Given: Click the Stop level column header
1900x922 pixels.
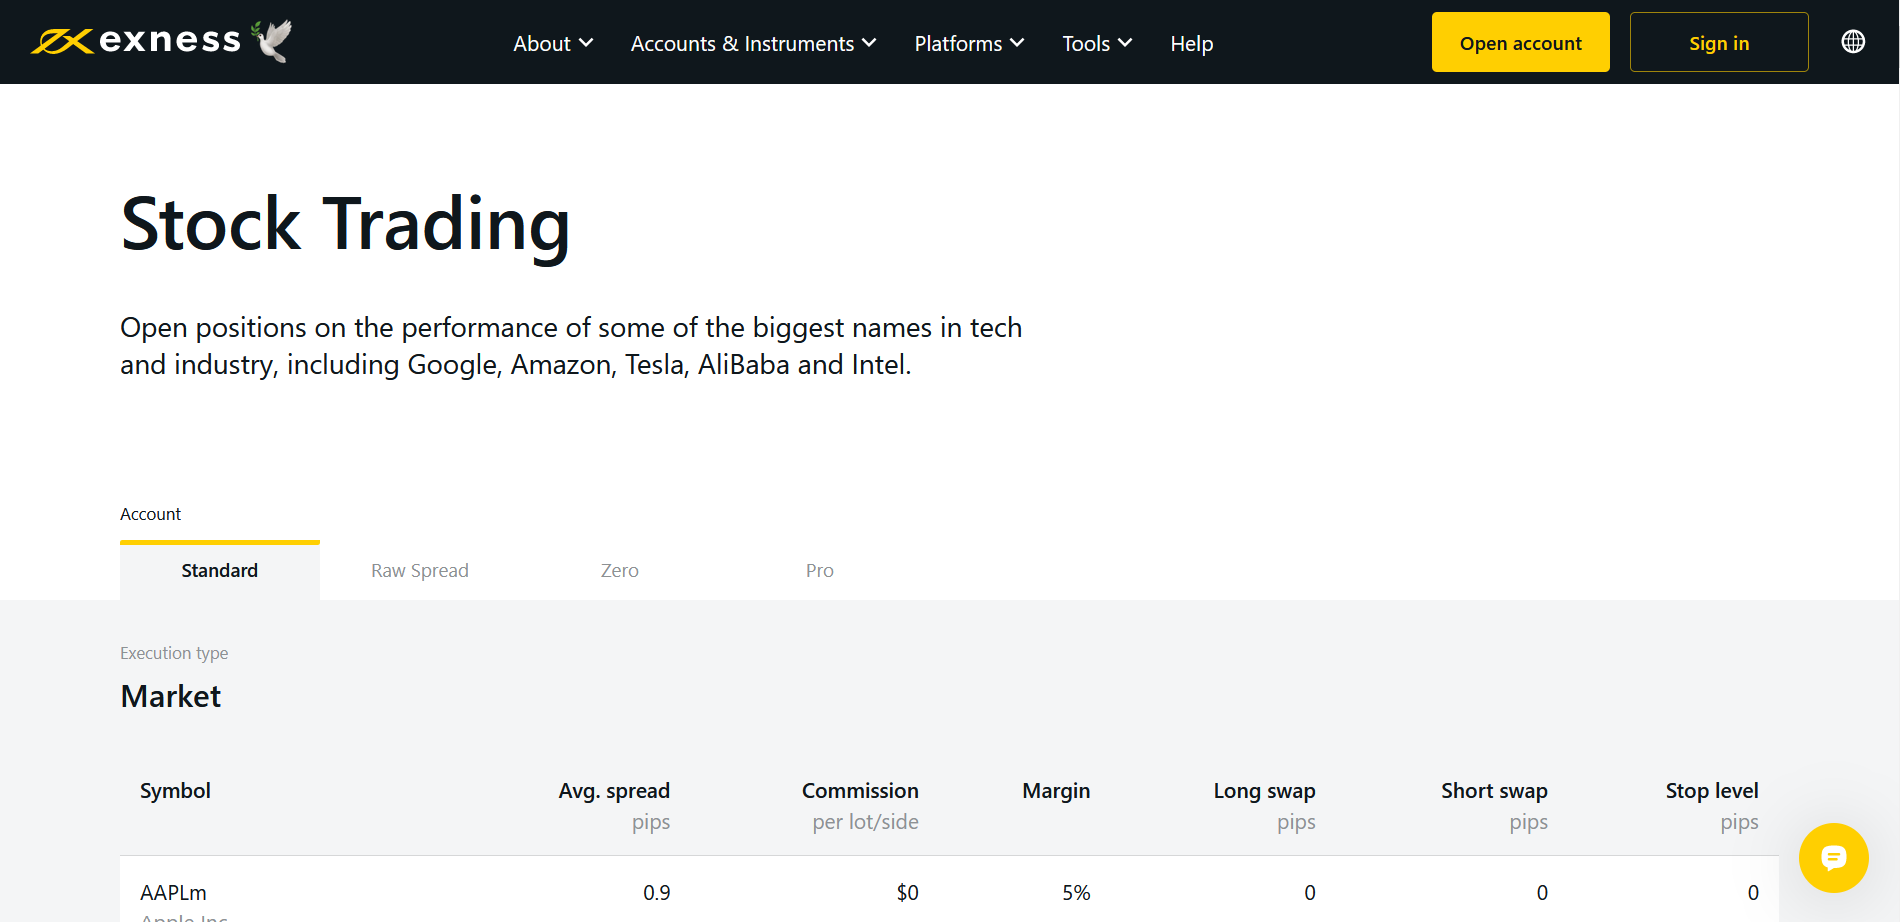Looking at the screenshot, I should 1712,790.
